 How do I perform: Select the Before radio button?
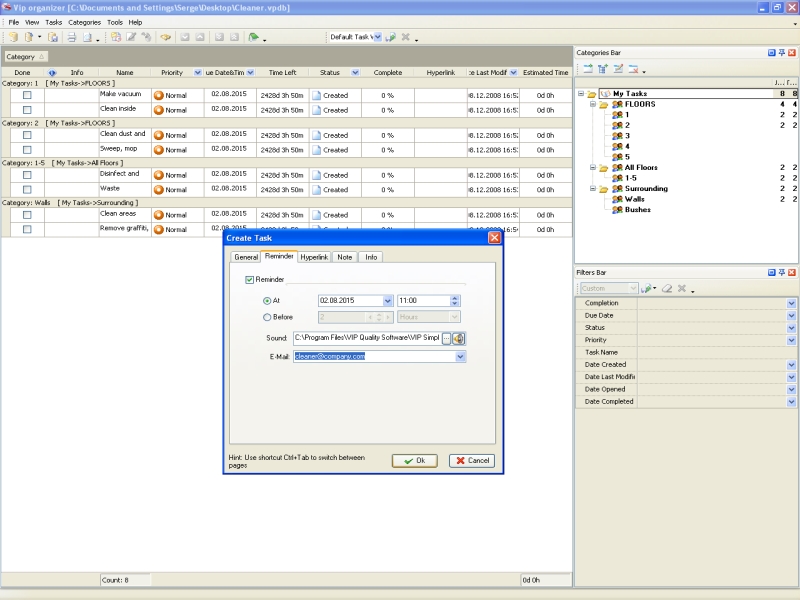tap(266, 317)
